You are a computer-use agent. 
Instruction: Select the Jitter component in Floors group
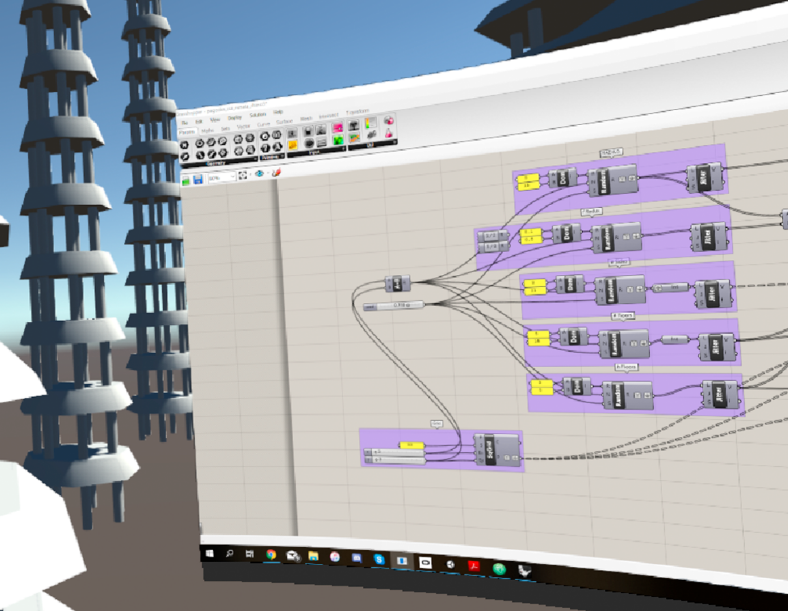pyautogui.click(x=721, y=394)
